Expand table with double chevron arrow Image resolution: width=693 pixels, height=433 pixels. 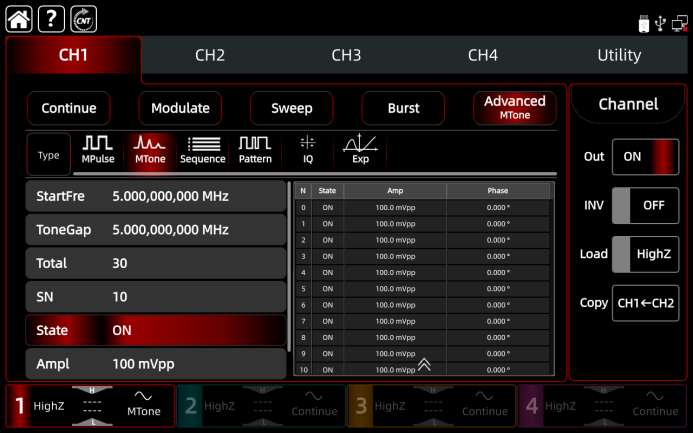click(424, 365)
